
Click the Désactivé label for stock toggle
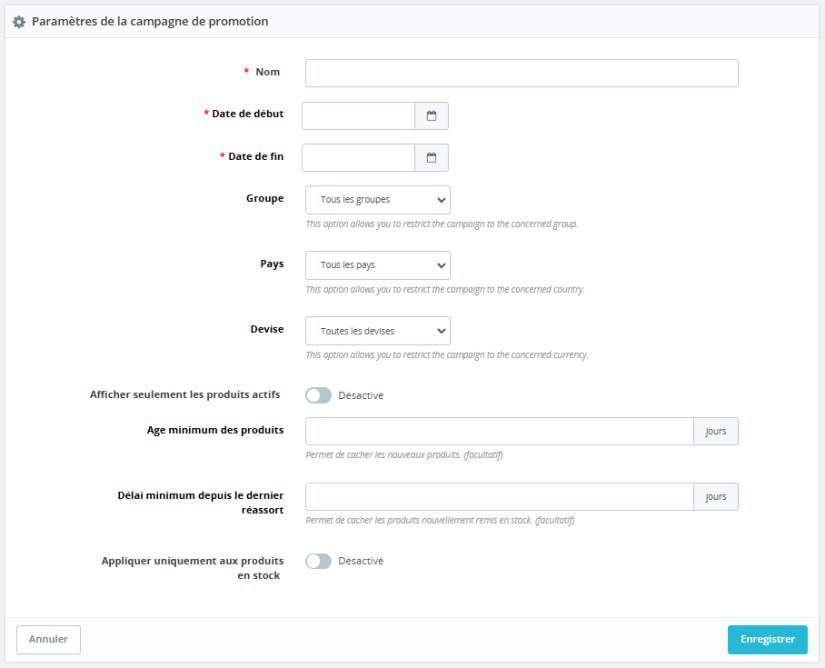point(361,561)
